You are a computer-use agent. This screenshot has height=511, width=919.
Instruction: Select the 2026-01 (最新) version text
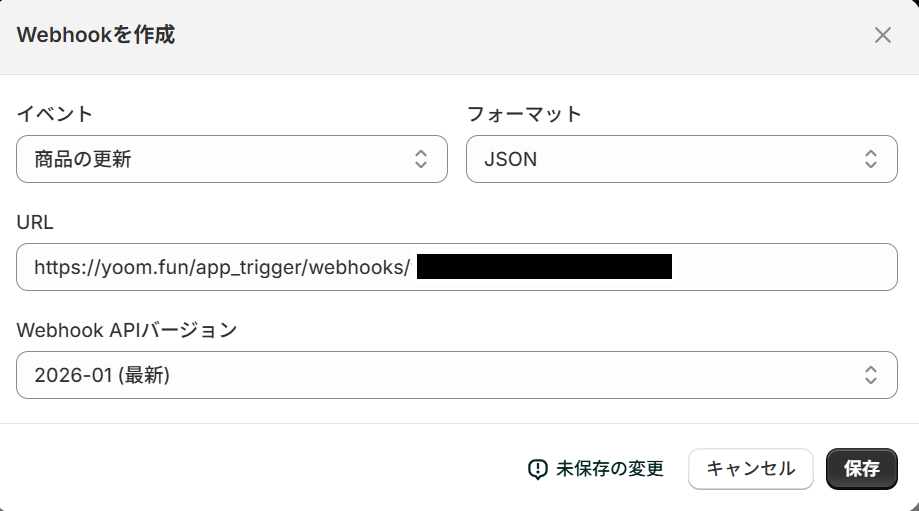pyautogui.click(x=101, y=375)
